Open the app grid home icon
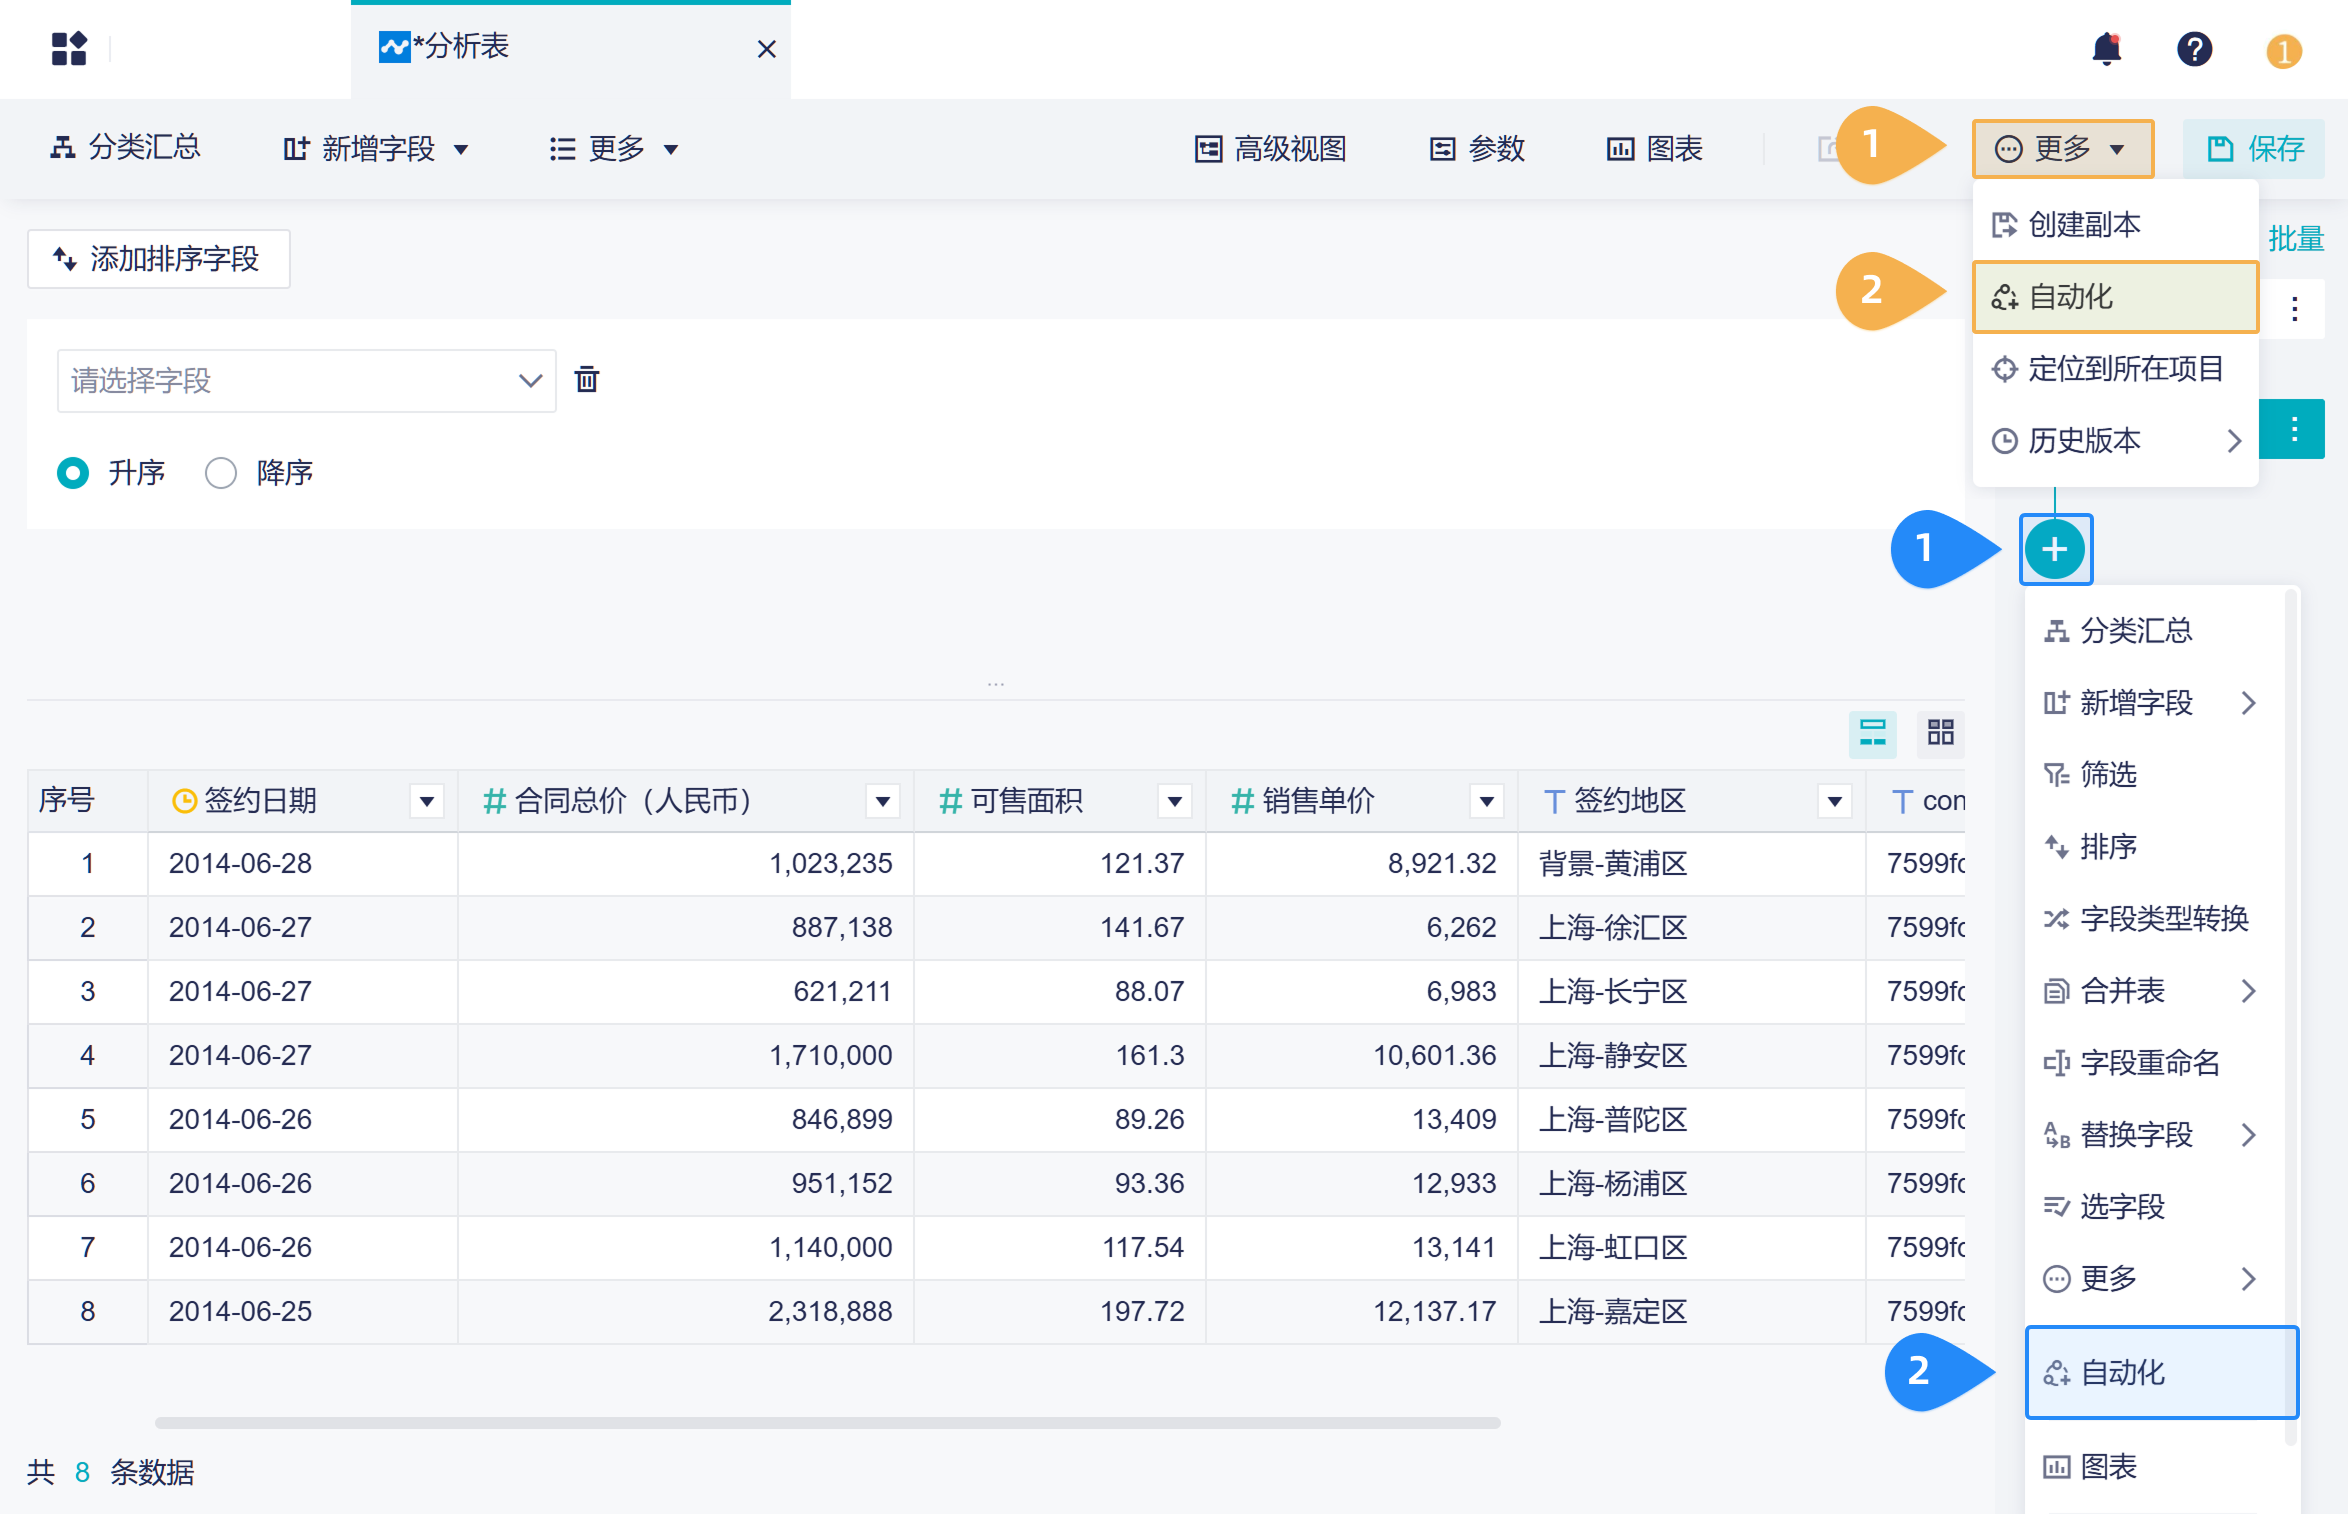 coord(69,49)
